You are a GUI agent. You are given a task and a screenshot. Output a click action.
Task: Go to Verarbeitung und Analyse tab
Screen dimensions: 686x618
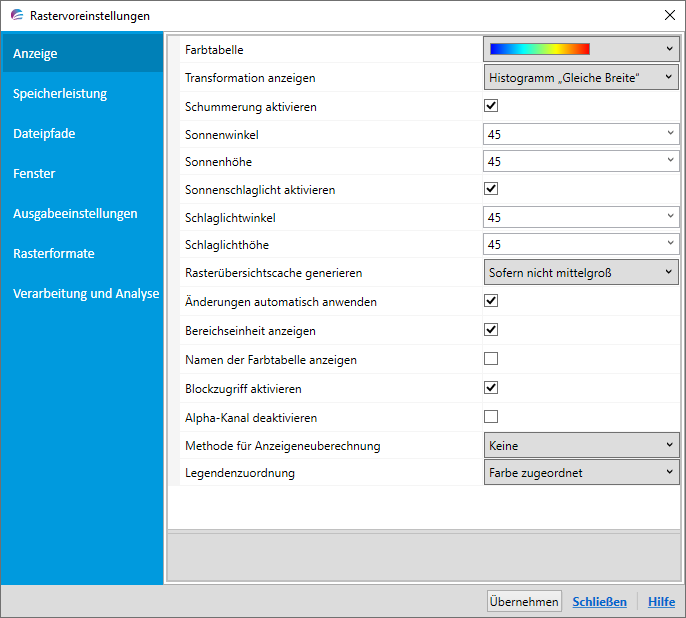(86, 293)
